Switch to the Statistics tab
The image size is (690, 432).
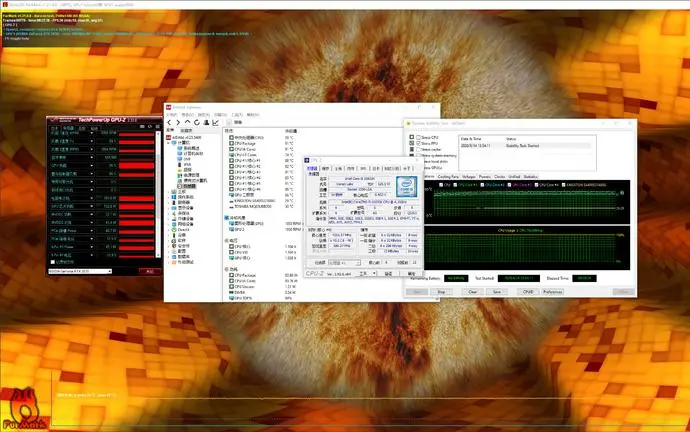pyautogui.click(x=531, y=176)
